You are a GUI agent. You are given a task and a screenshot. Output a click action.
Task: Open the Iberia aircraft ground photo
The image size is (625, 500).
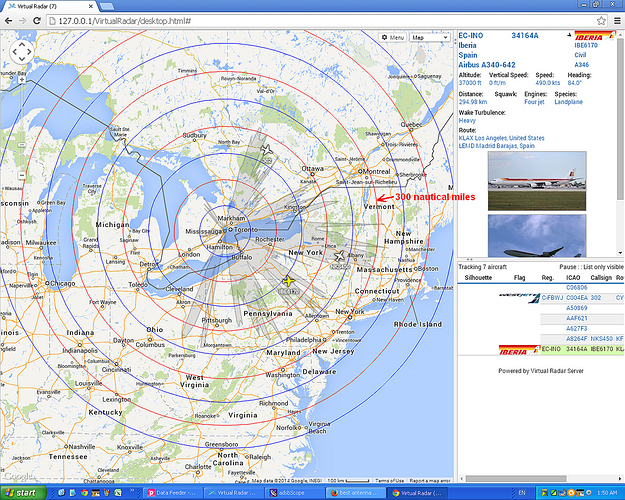[537, 181]
